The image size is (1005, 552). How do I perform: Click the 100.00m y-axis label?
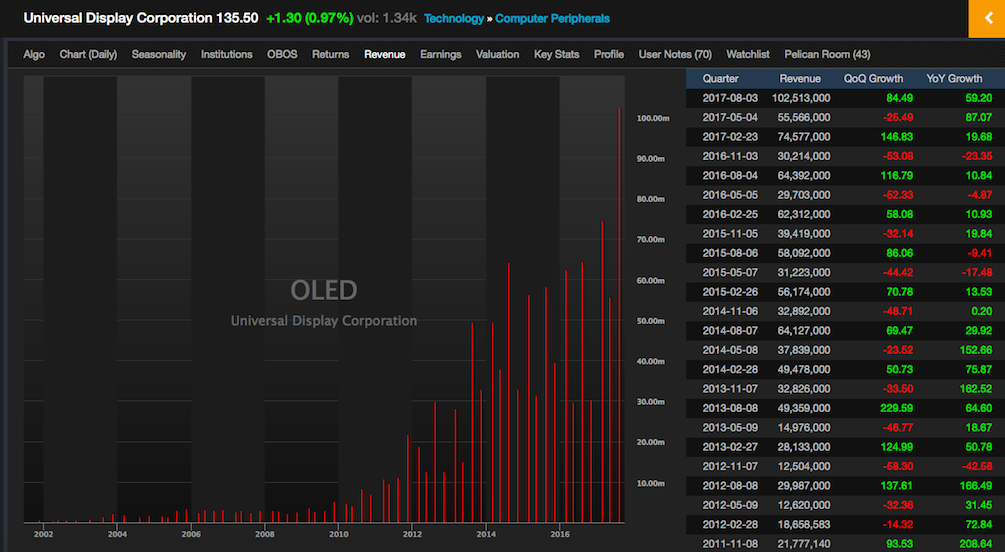tap(653, 118)
